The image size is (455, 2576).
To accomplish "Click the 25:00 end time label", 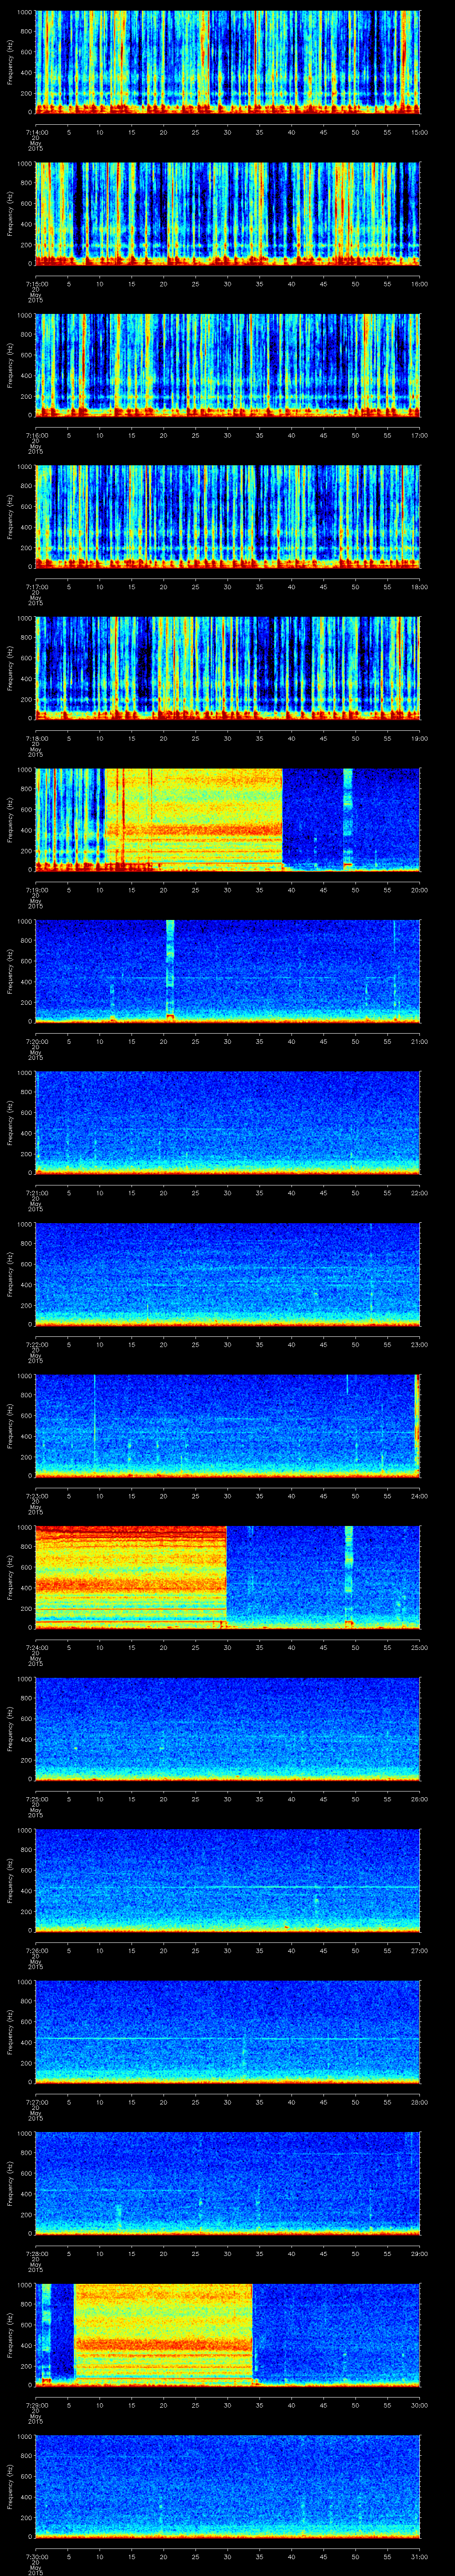I will 419,1647.
